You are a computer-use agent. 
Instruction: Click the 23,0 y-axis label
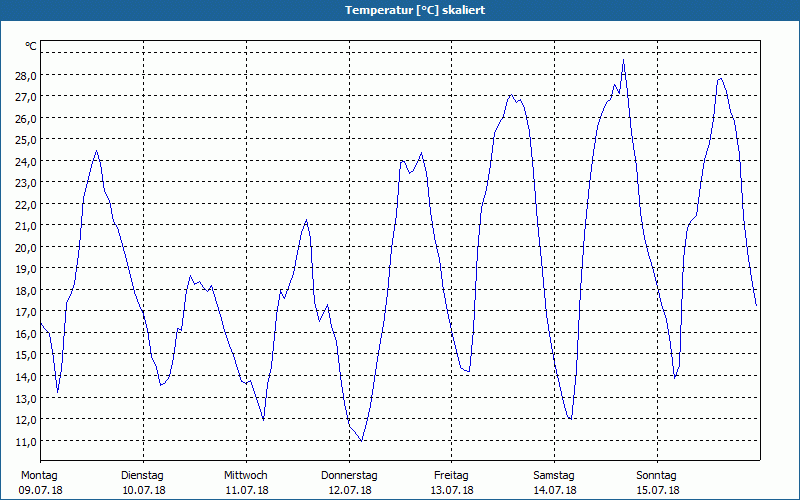[26, 183]
